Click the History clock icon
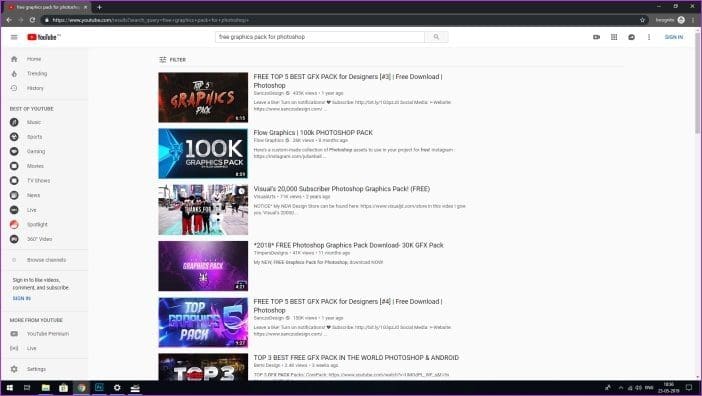The height and width of the screenshot is (396, 702). click(14, 88)
